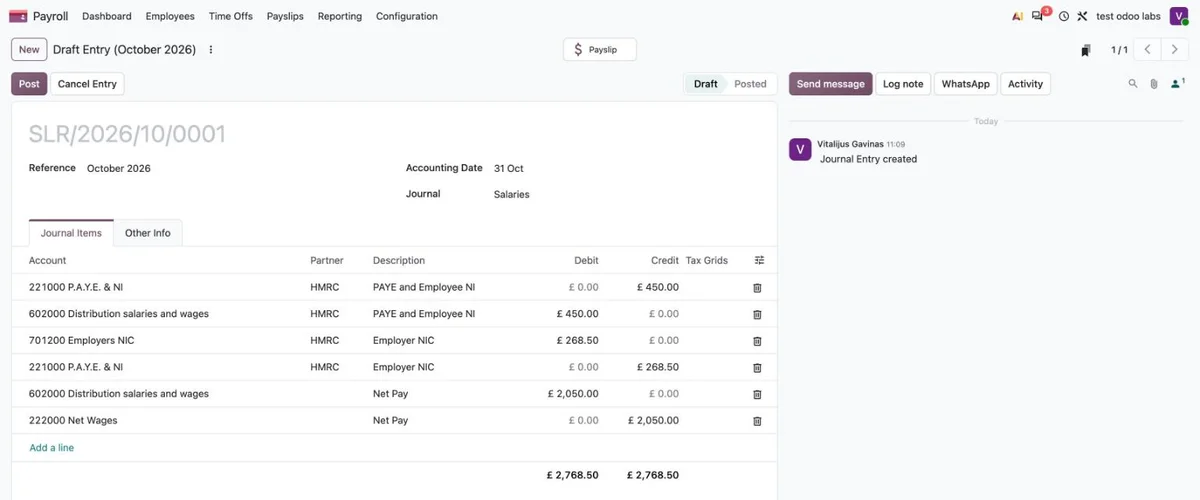Open the record actions kebab menu

coord(209,50)
